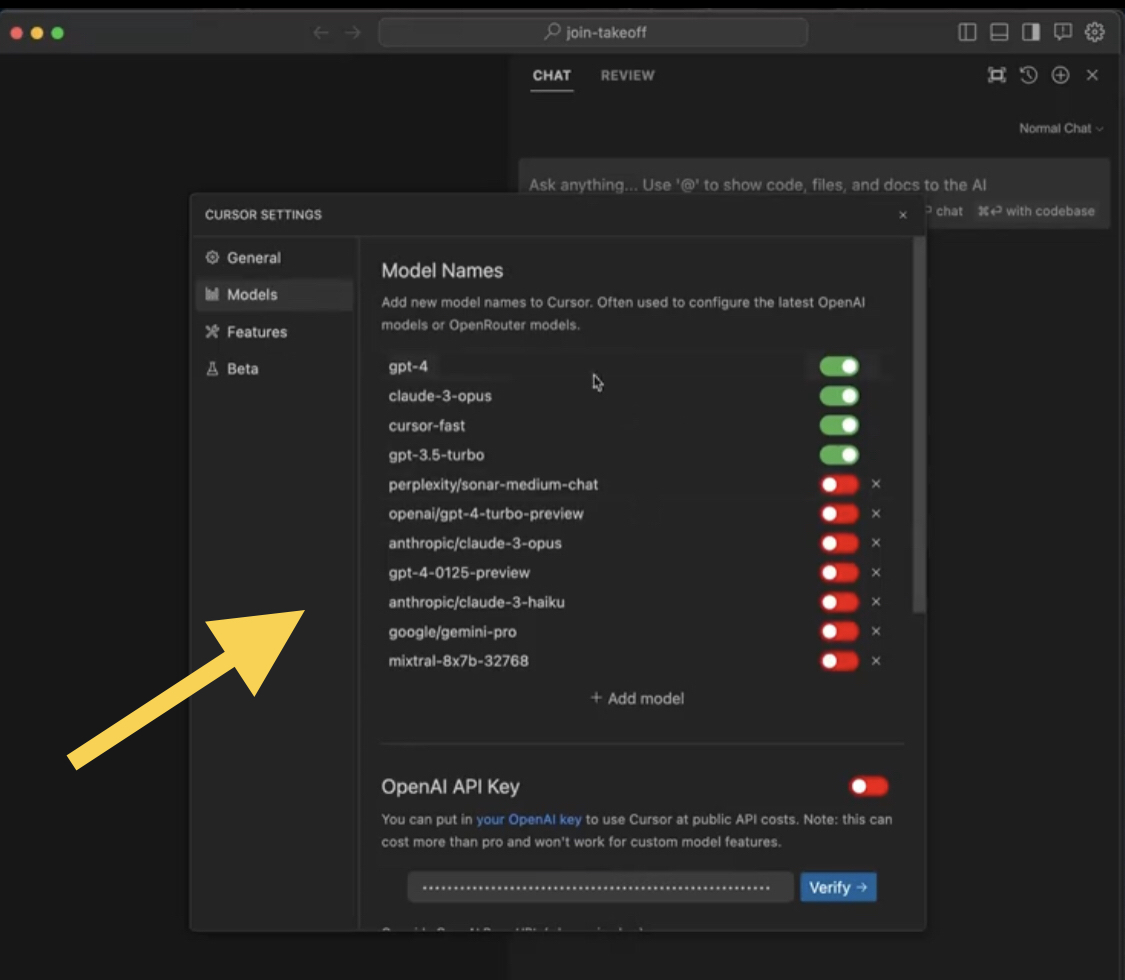1125x980 pixels.
Task: Click the Add model button
Action: tap(637, 698)
